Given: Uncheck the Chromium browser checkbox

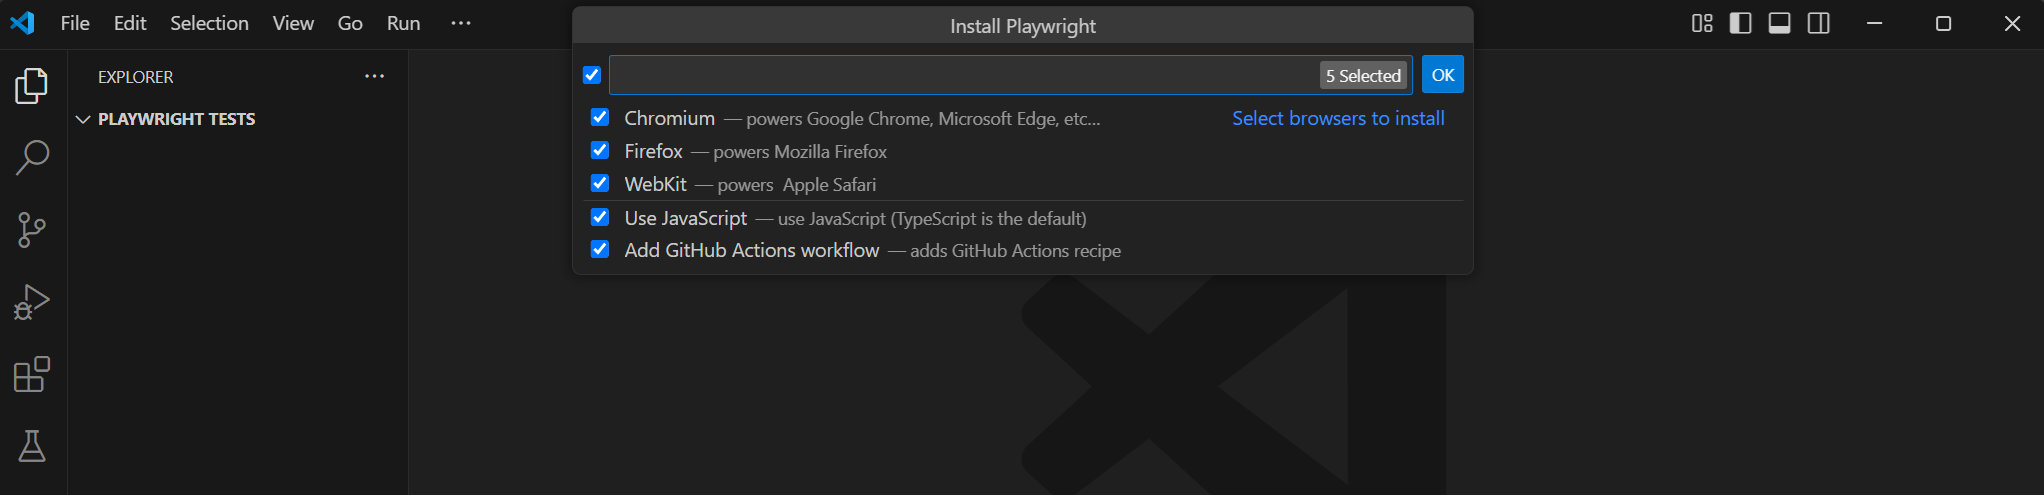Looking at the screenshot, I should 600,117.
